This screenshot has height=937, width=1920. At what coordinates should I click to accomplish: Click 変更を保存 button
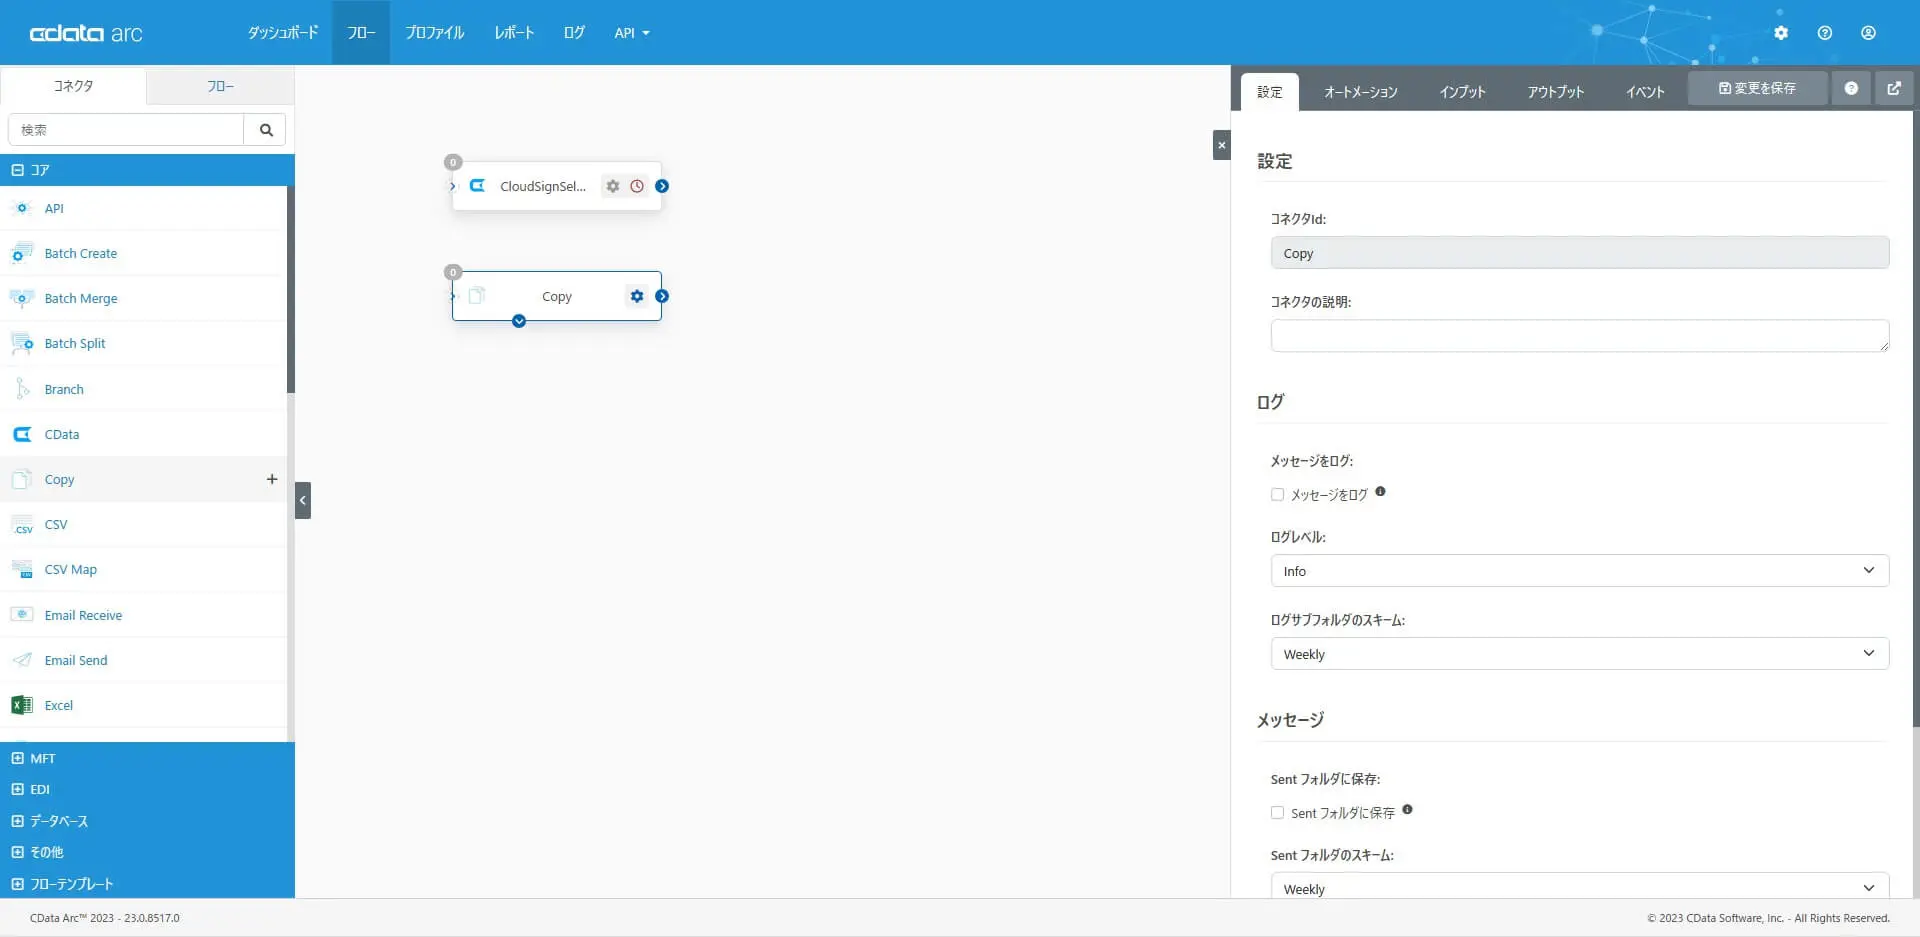[x=1757, y=88]
